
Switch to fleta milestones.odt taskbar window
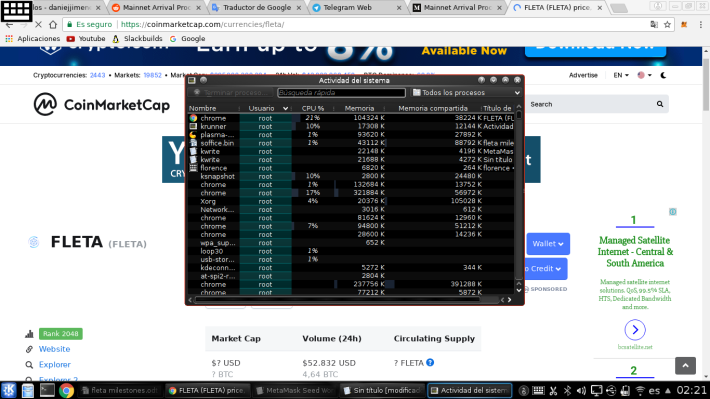coord(120,390)
